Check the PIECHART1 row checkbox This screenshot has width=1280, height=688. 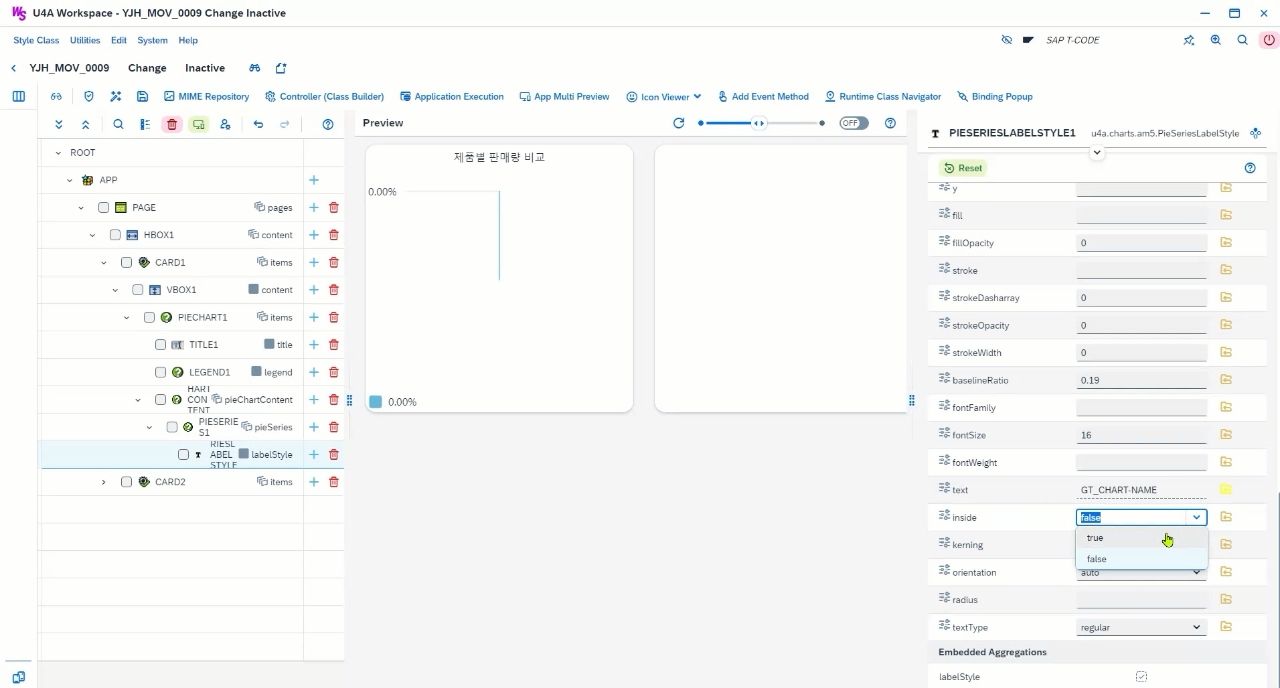(149, 317)
